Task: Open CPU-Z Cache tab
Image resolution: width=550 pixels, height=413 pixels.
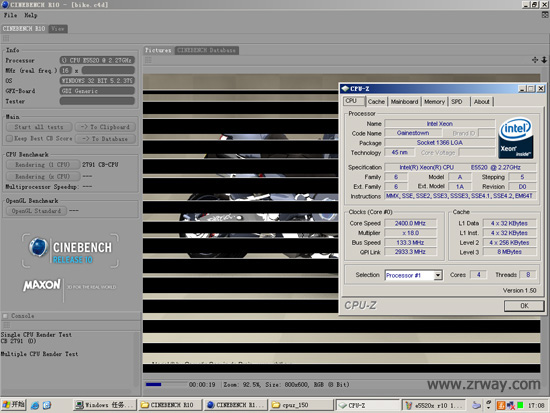Action: tap(376, 101)
